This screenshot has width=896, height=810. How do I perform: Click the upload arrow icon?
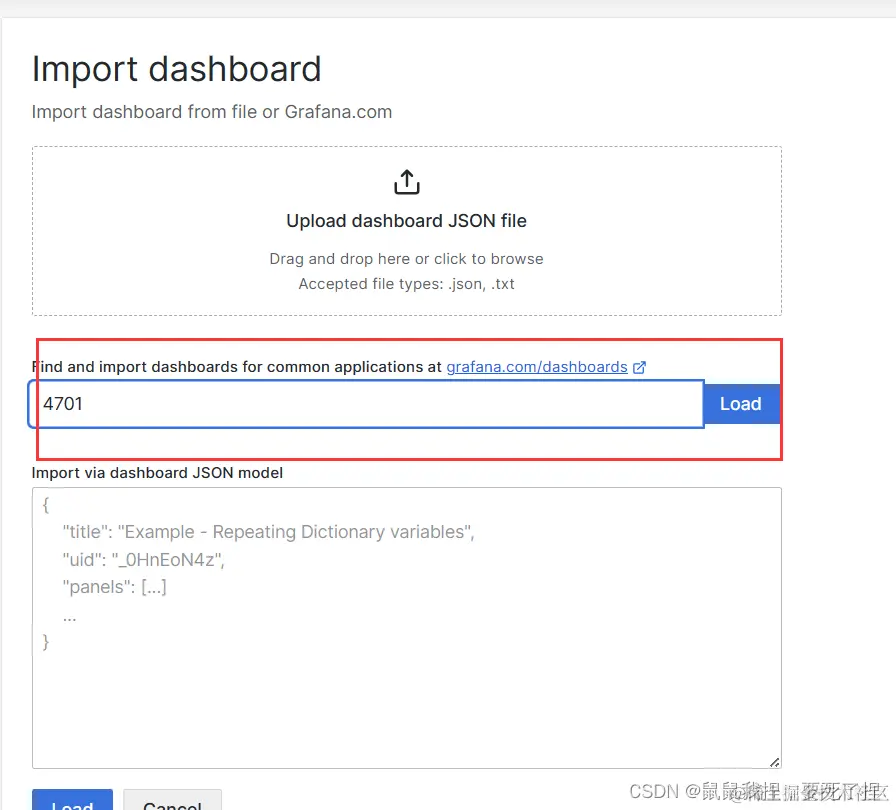click(x=406, y=182)
